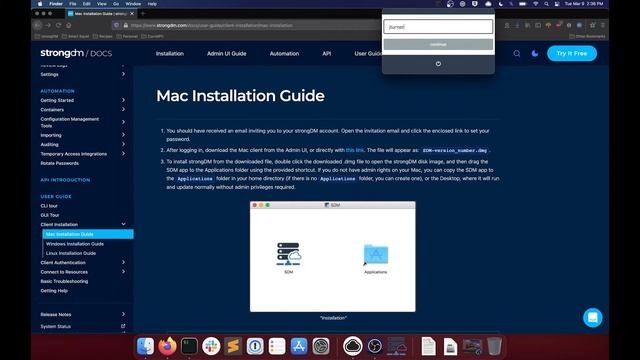This screenshot has height=360, width=640.
Task: Open 1Password from the Dock
Action: tap(255, 346)
